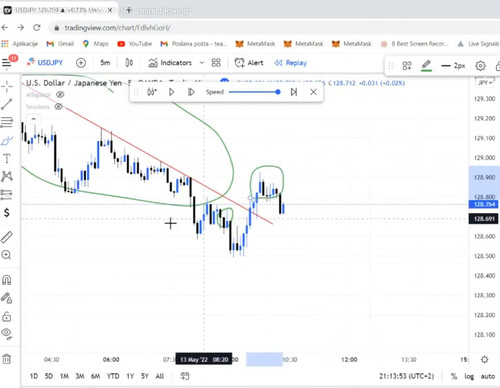Select the All date range

click(x=160, y=376)
